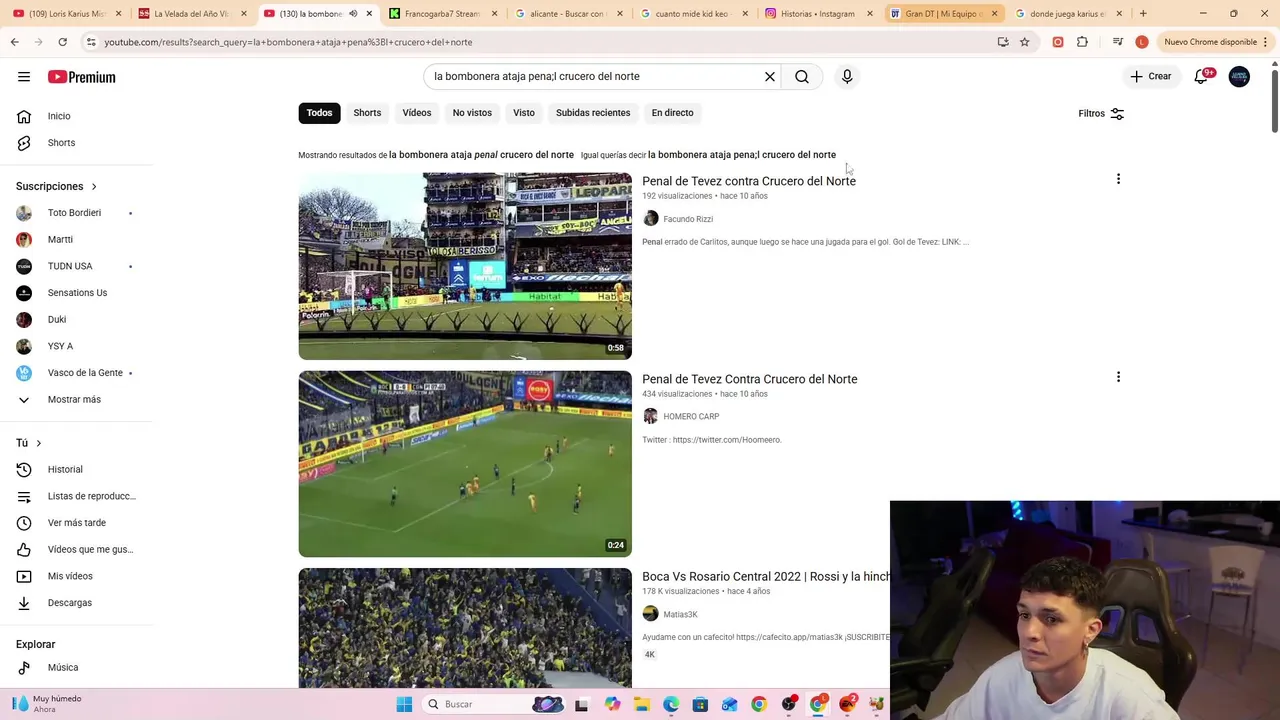Click the YouTube Premium logo
This screenshot has width=1280, height=720.
[x=82, y=77]
